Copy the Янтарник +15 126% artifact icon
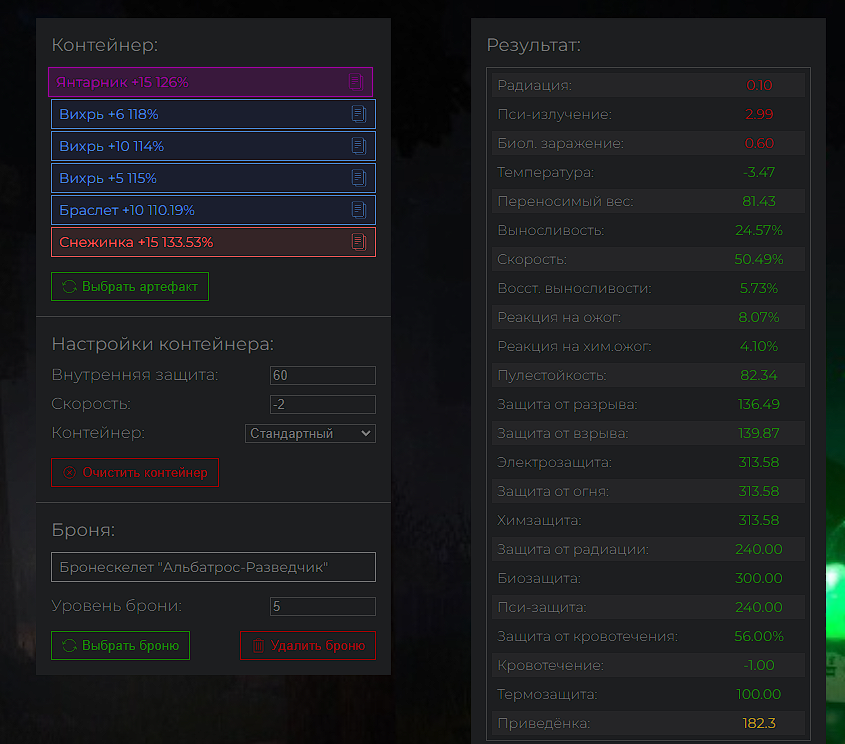The image size is (845, 744). [356, 82]
